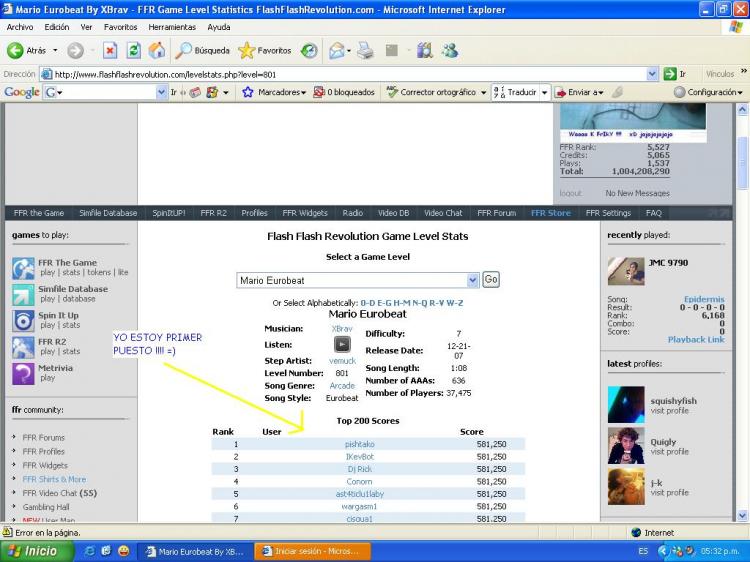Click the Print icon
750x562 pixels.
[365, 50]
